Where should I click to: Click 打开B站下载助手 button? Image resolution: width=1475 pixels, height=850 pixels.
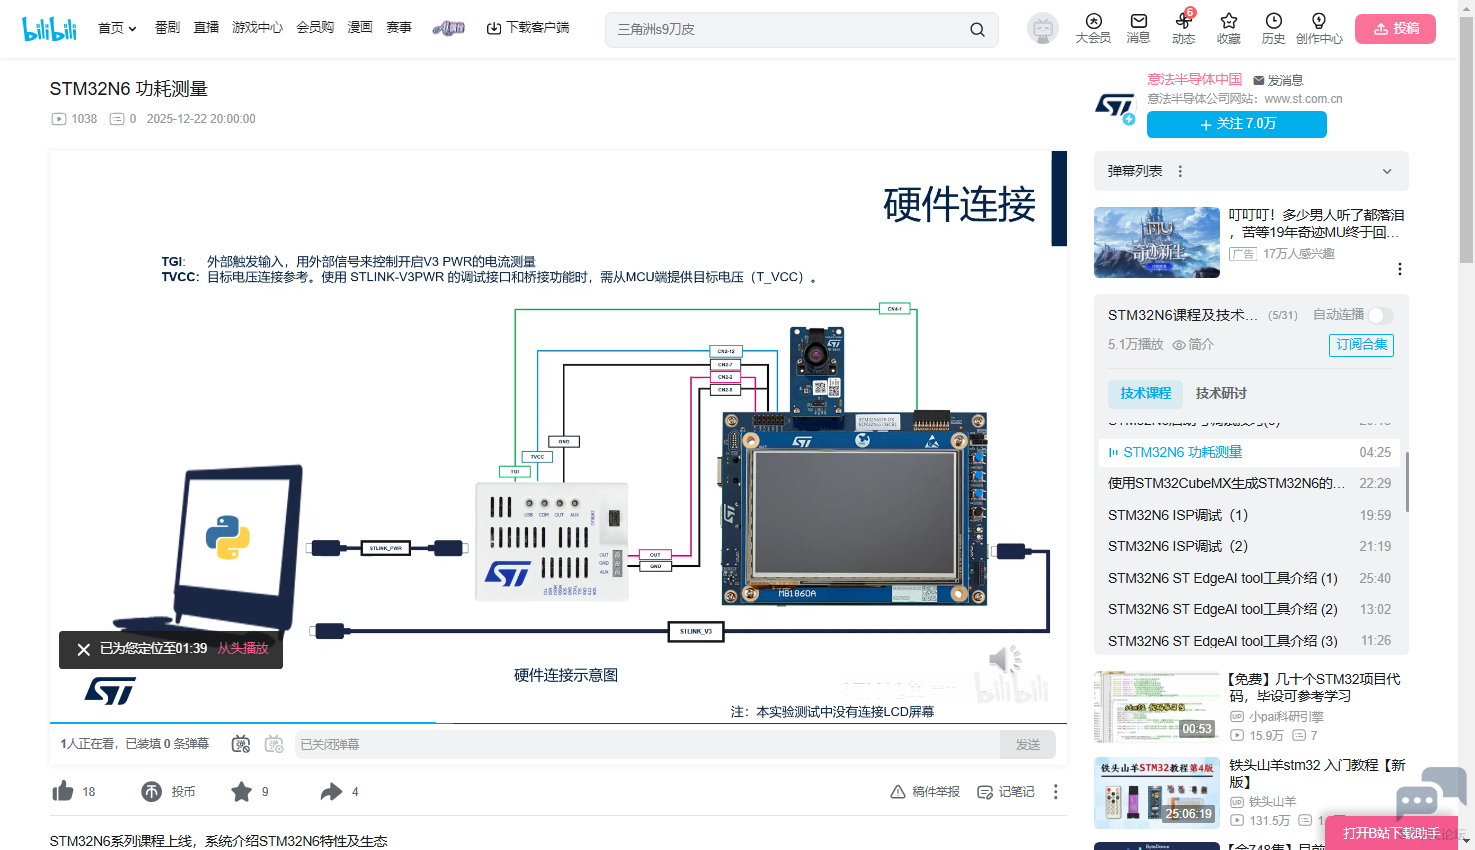point(1392,833)
